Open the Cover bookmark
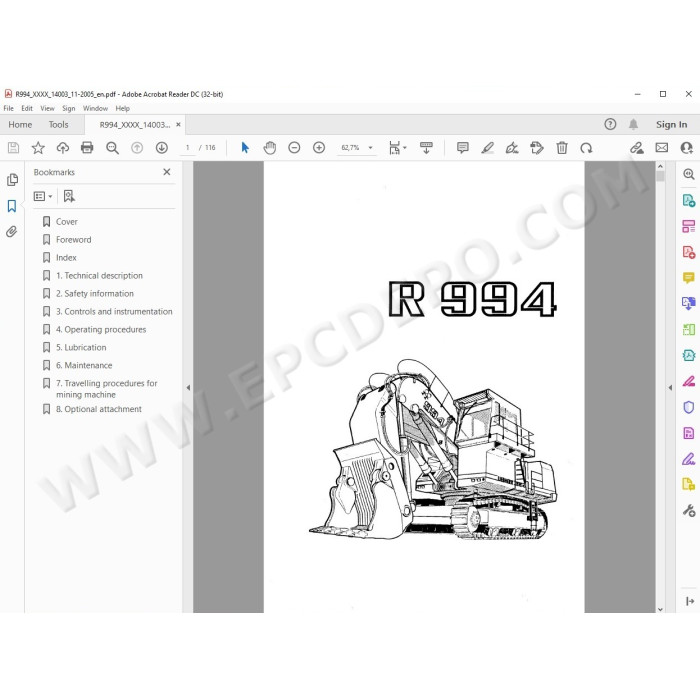The width and height of the screenshot is (700, 700). (x=67, y=221)
